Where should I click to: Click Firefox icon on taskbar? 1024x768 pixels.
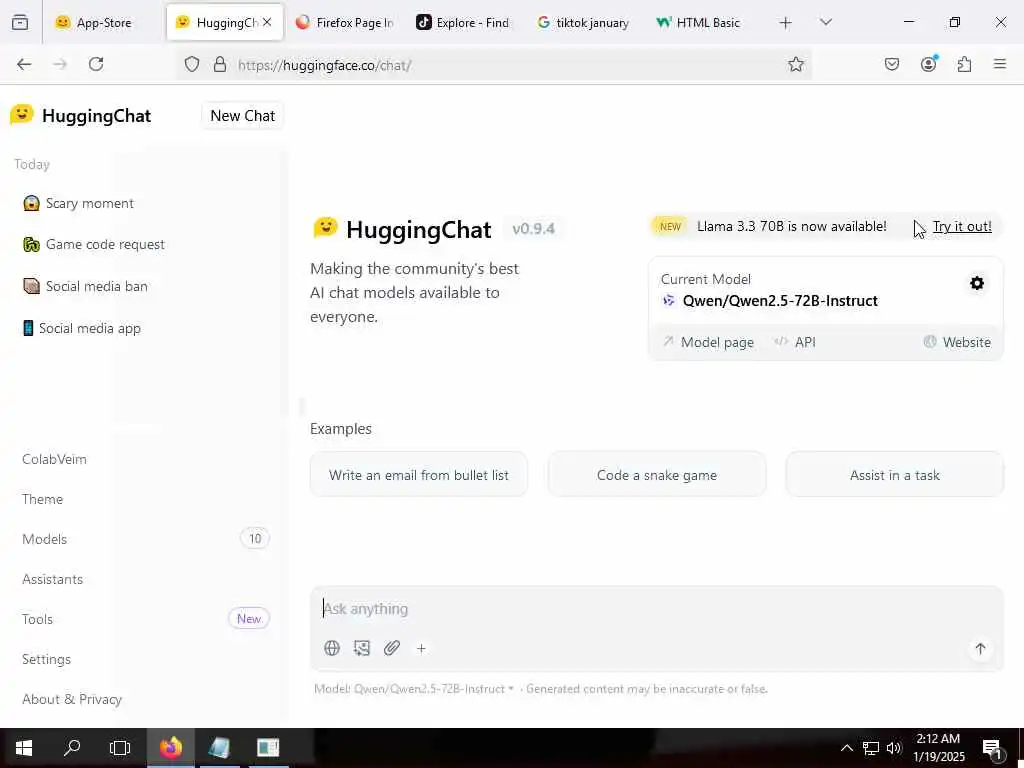(171, 748)
